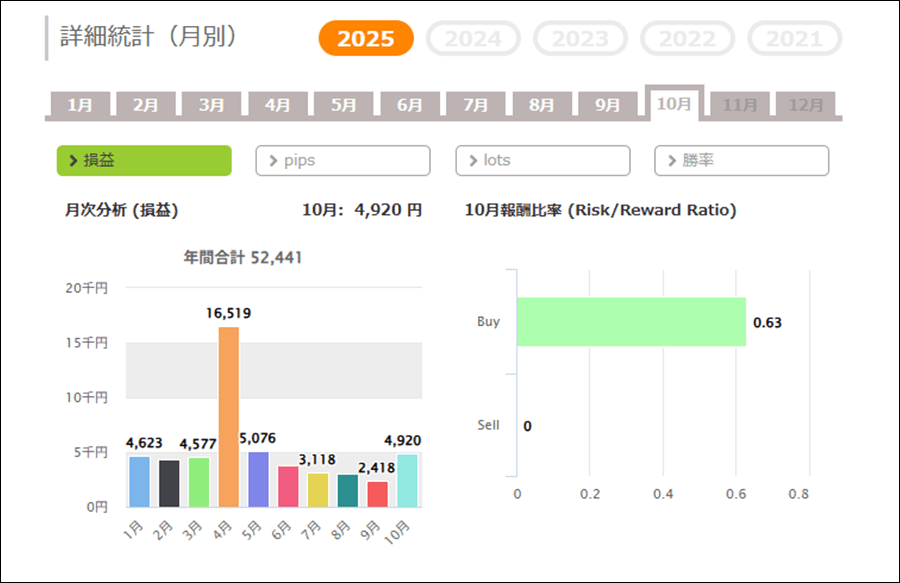900x583 pixels.
Task: Click the green Buy ratio bar
Action: pos(631,322)
